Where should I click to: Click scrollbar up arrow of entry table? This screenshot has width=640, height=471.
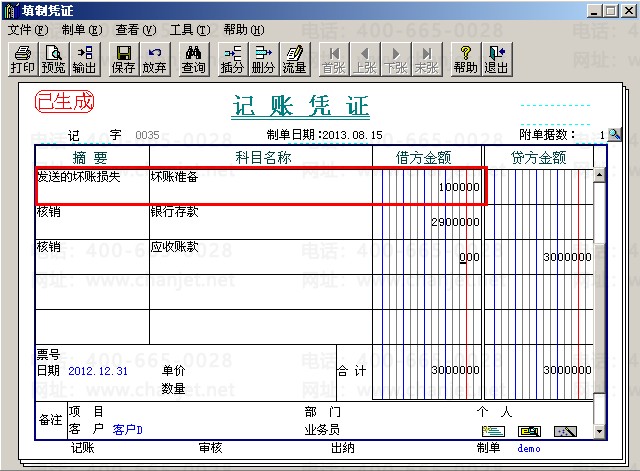coord(599,175)
